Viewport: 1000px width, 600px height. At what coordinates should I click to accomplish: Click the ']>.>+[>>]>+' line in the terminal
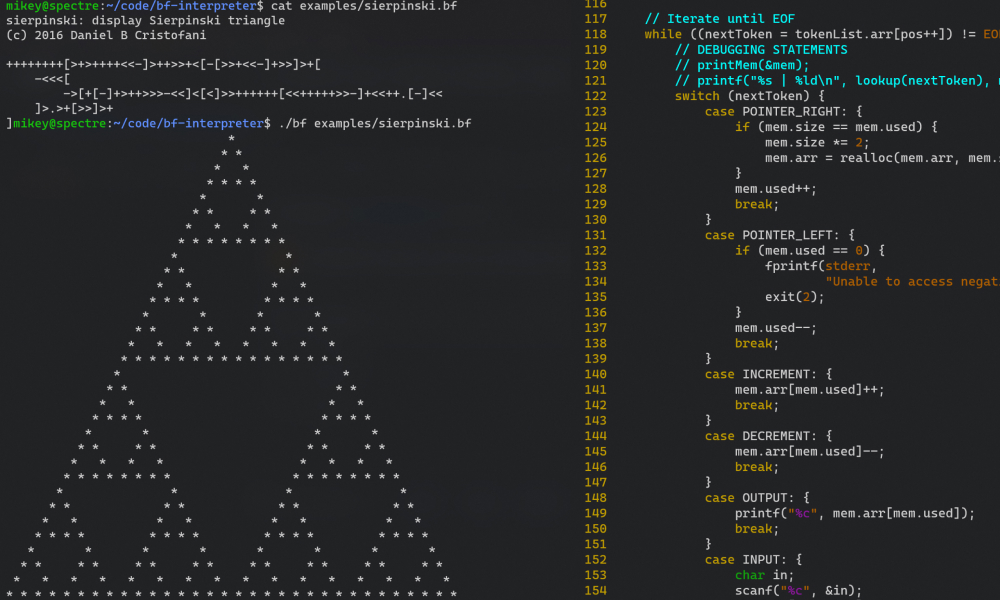(74, 108)
